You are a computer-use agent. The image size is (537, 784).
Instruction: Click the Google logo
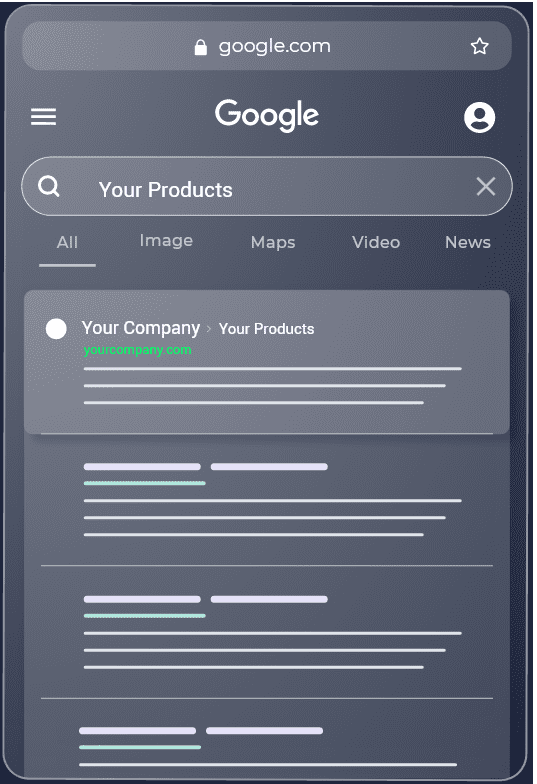coord(266,115)
